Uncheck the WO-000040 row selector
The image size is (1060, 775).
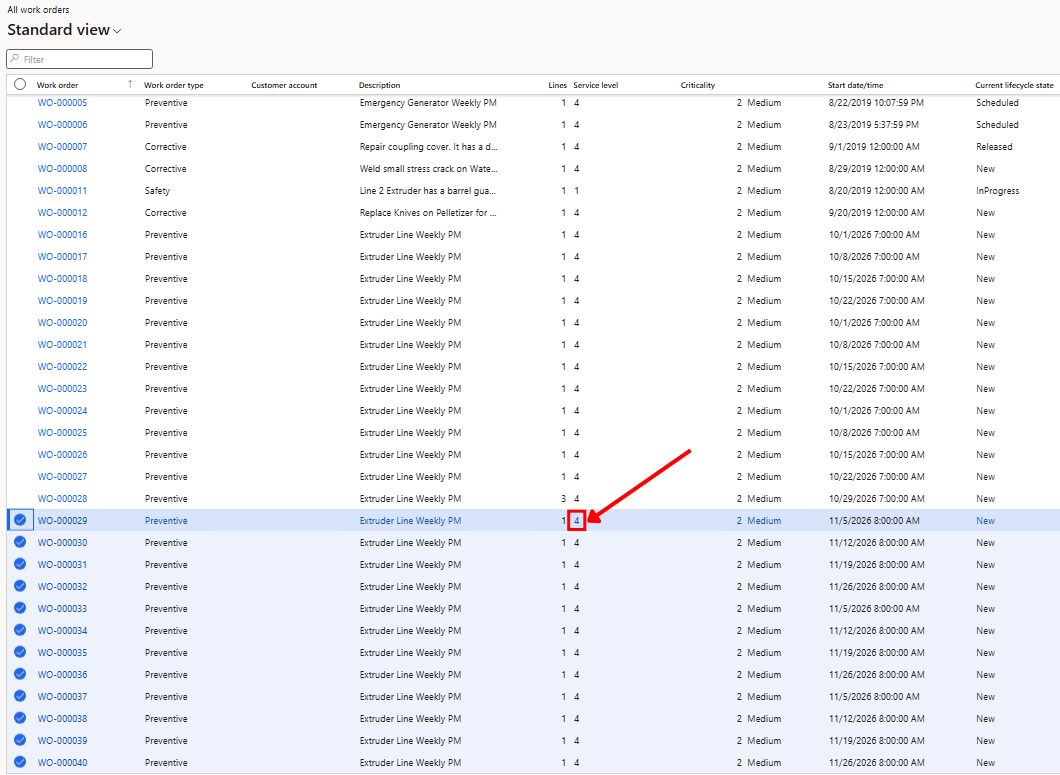click(20, 762)
